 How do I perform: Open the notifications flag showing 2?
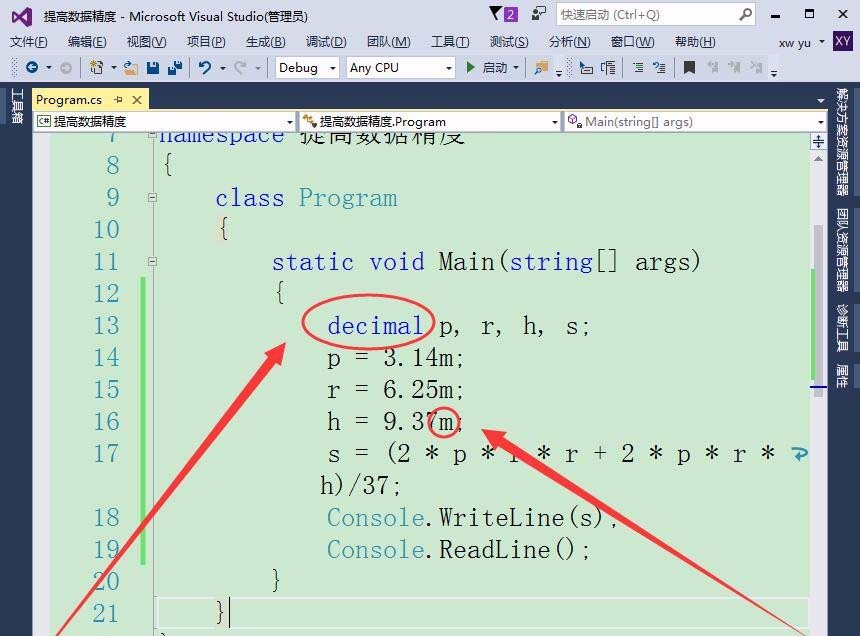pos(500,12)
